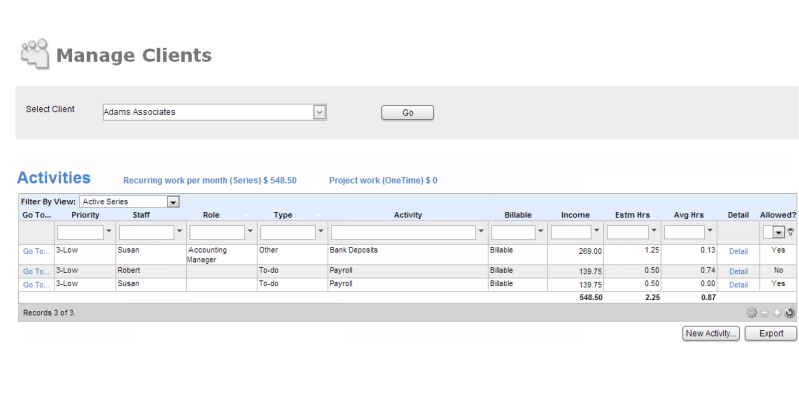Open the Avg Hrs filter dropdown arrow
The image size is (799, 401).
point(710,231)
